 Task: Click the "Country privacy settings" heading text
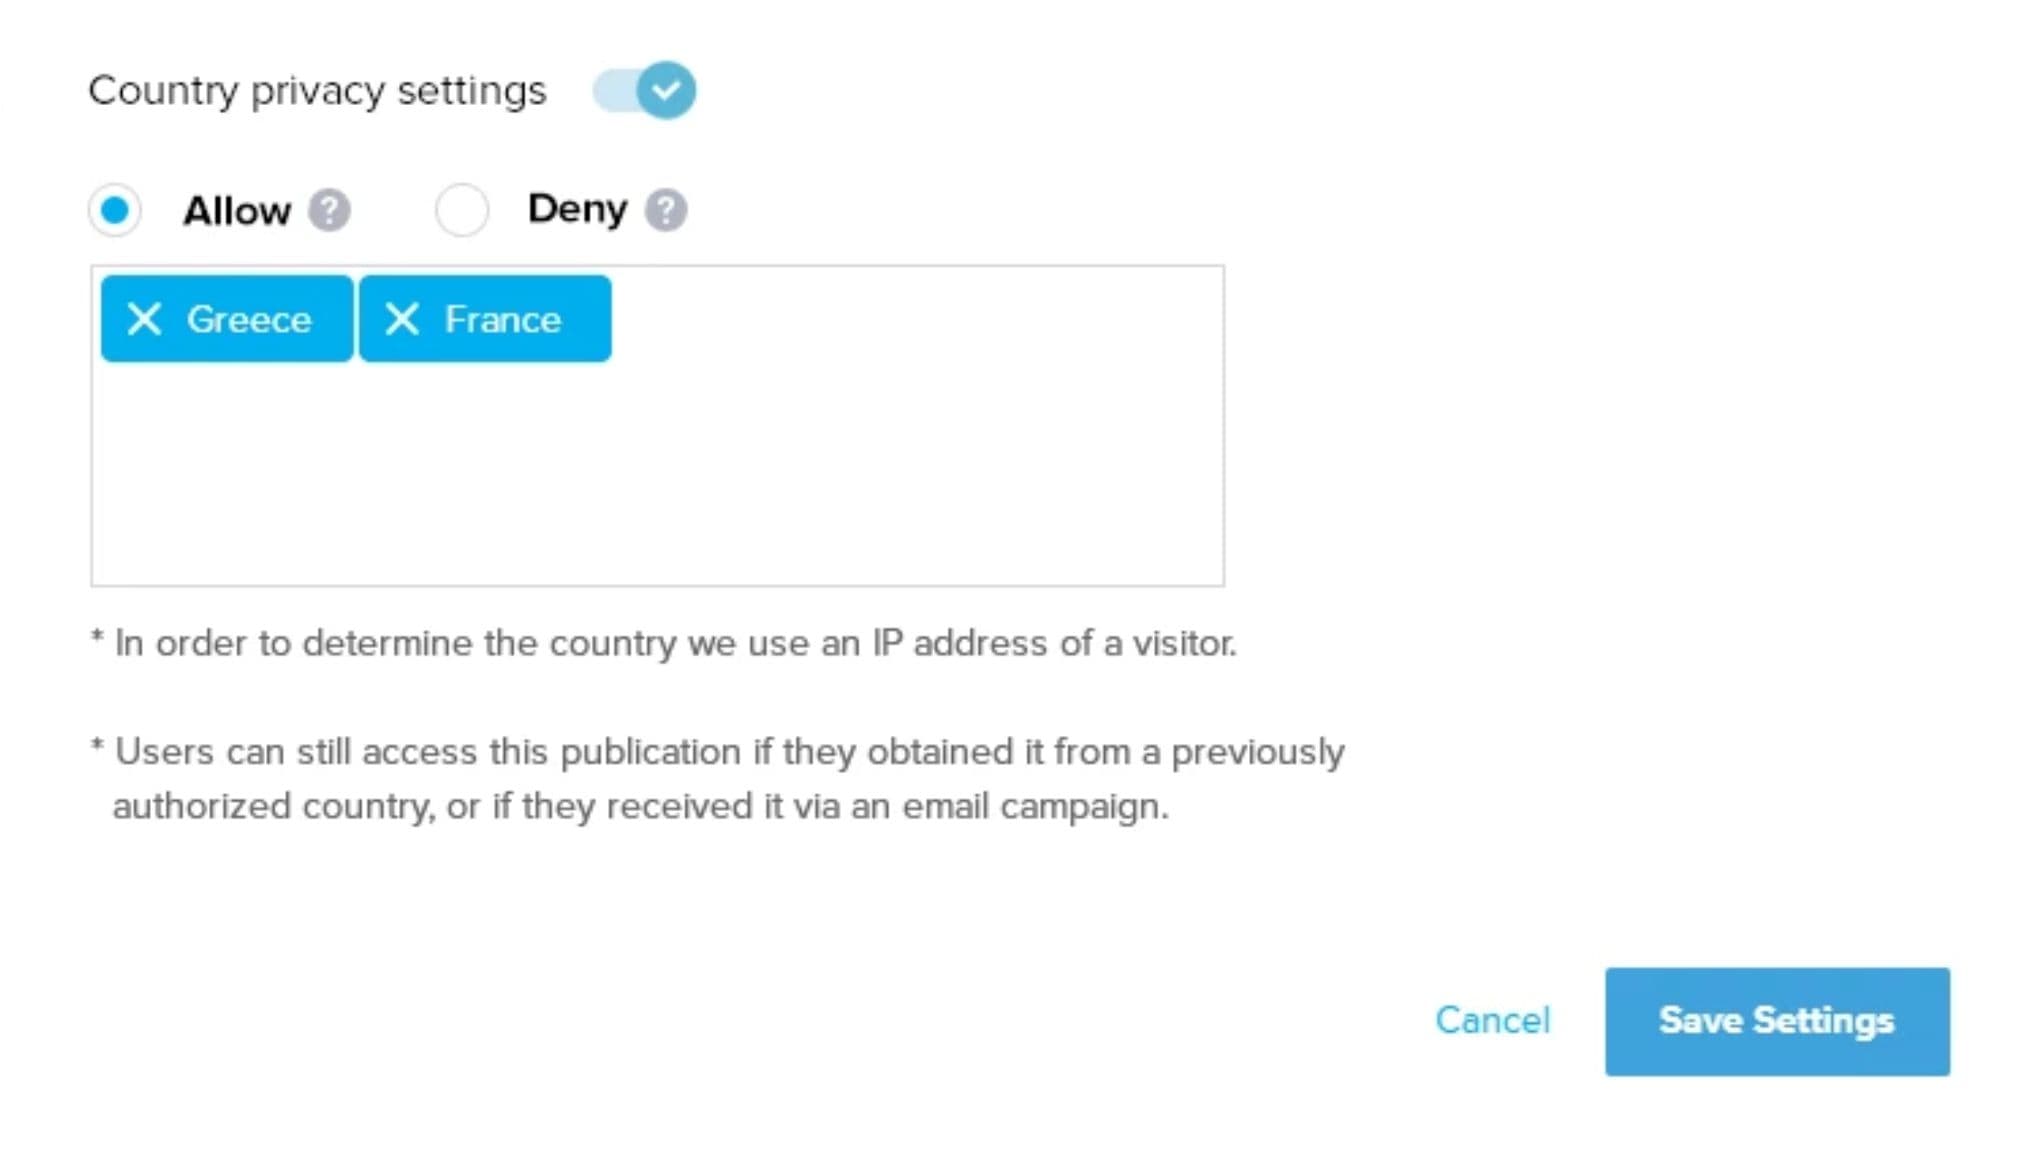[317, 91]
